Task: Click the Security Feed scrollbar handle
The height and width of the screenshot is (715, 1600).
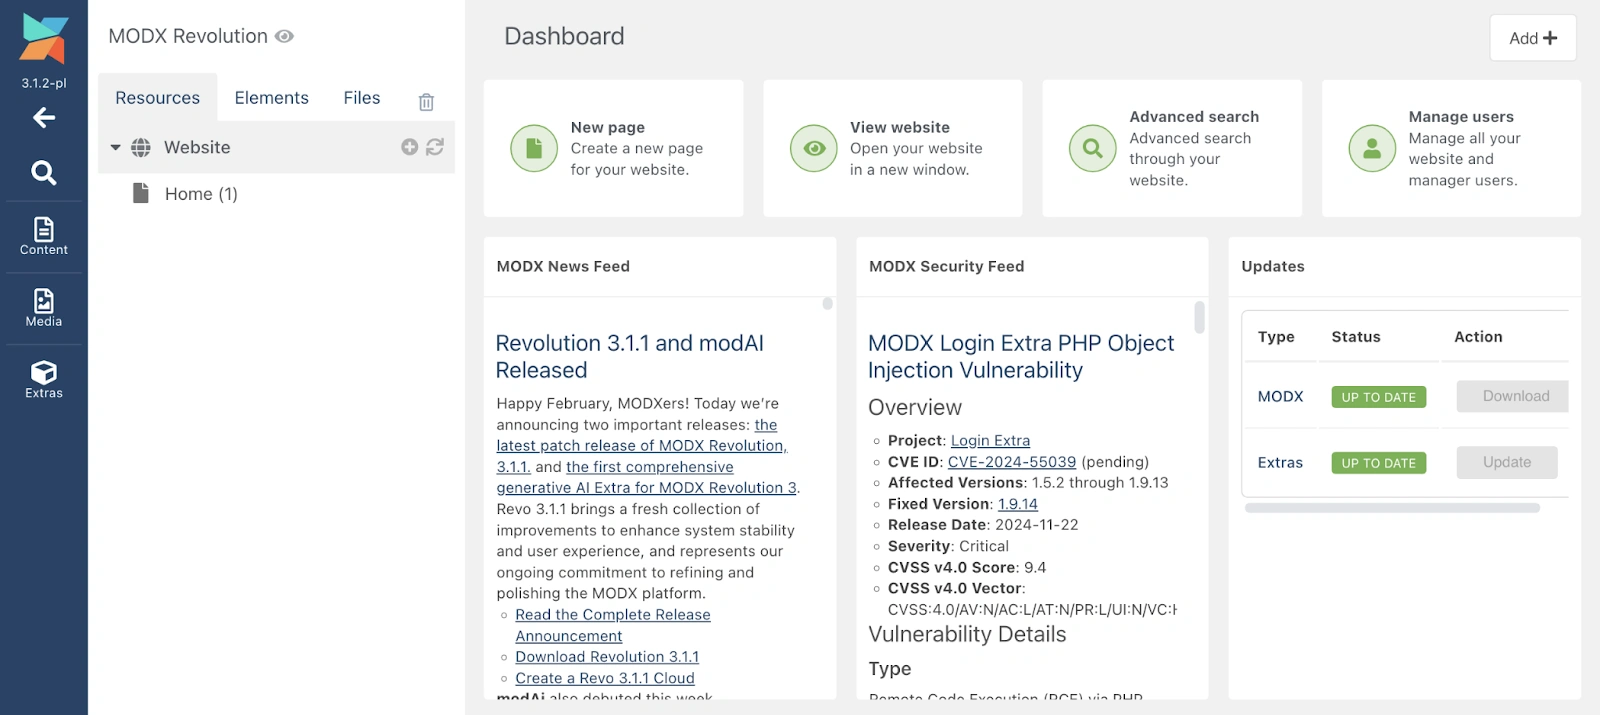Action: click(1199, 317)
